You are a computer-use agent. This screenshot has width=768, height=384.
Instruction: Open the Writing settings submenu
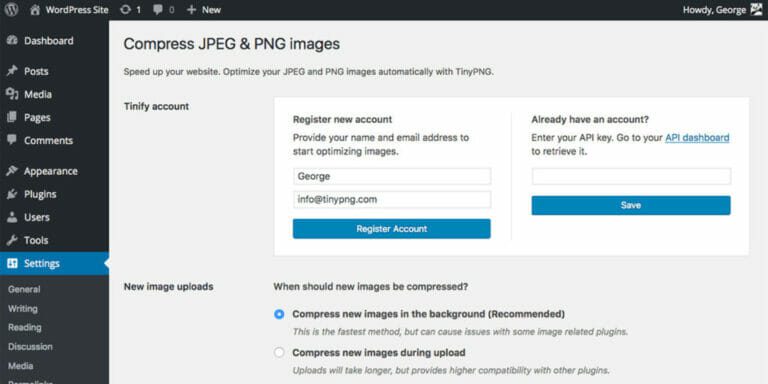point(23,309)
